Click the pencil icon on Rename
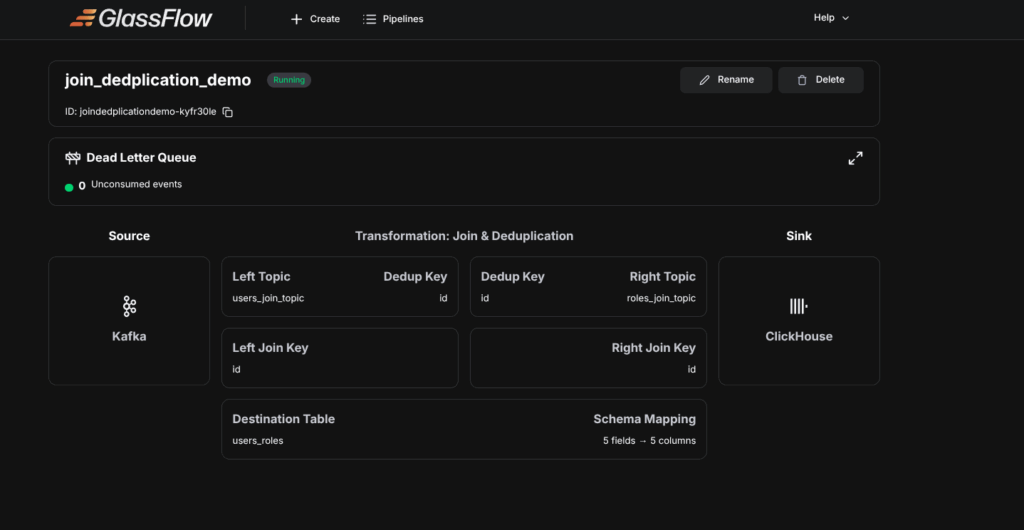This screenshot has width=1024, height=530. [705, 80]
